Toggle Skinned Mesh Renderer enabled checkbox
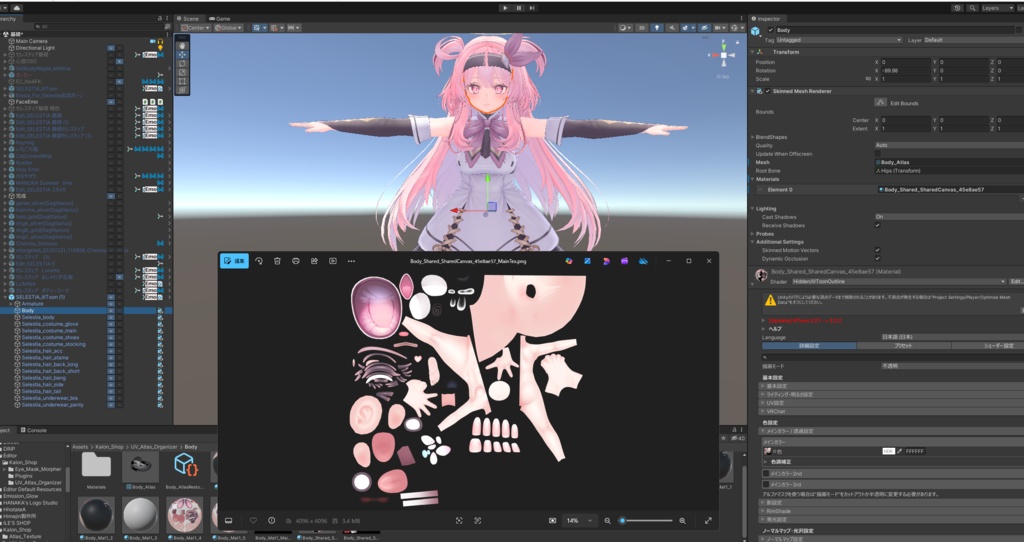 point(767,91)
